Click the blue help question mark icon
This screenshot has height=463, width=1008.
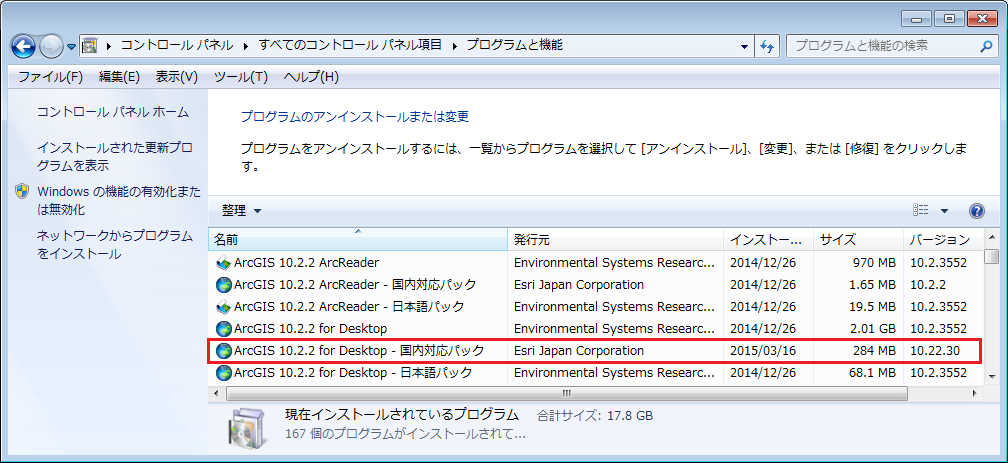[976, 211]
